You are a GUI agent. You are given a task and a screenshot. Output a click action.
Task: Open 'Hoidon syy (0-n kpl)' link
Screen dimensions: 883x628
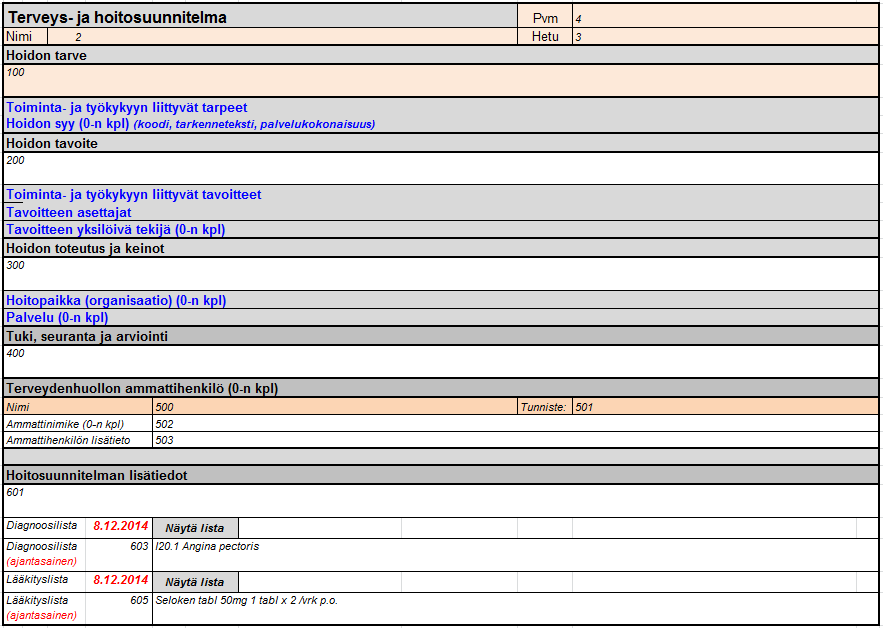[68, 124]
